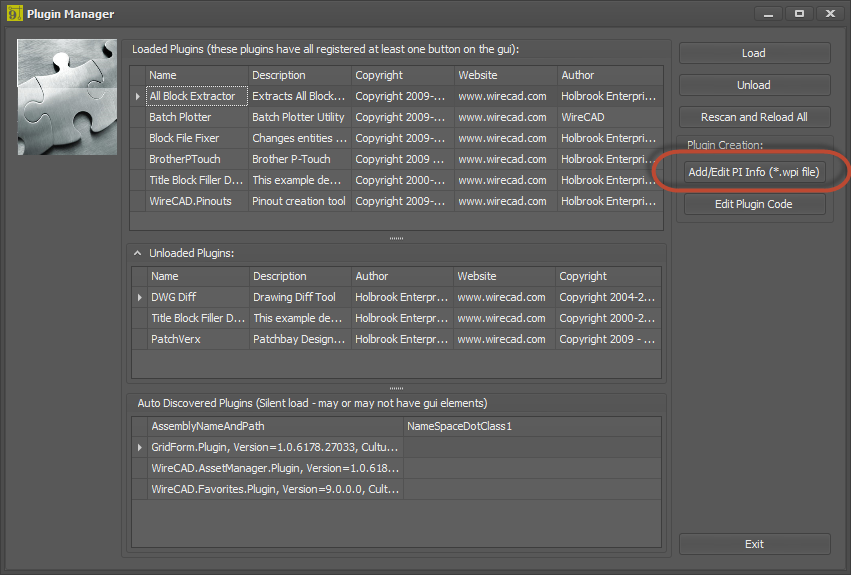Sort loaded plugins by Name column

click(197, 75)
